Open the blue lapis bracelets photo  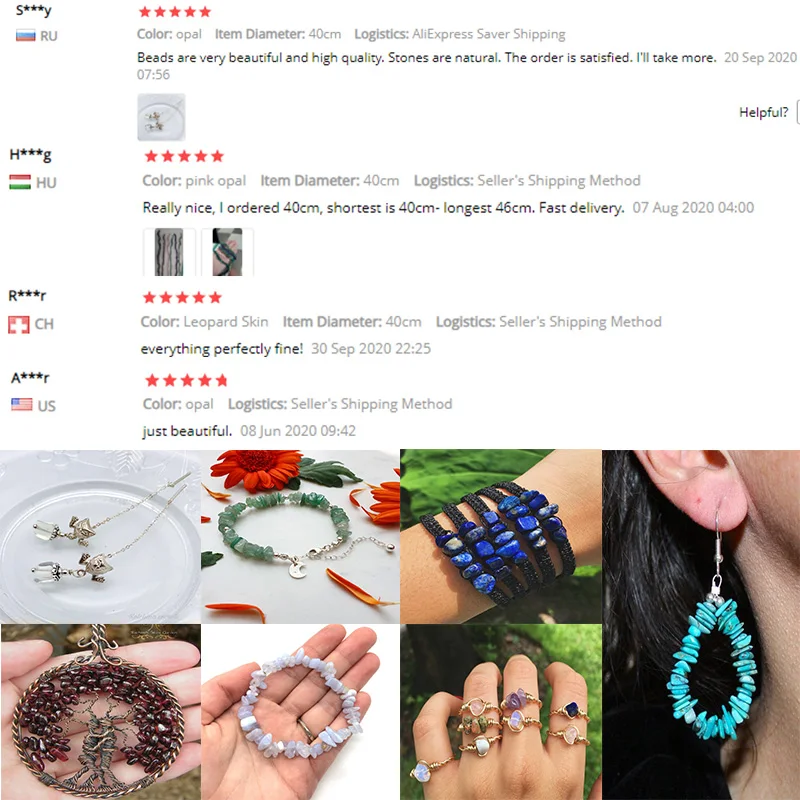click(501, 536)
